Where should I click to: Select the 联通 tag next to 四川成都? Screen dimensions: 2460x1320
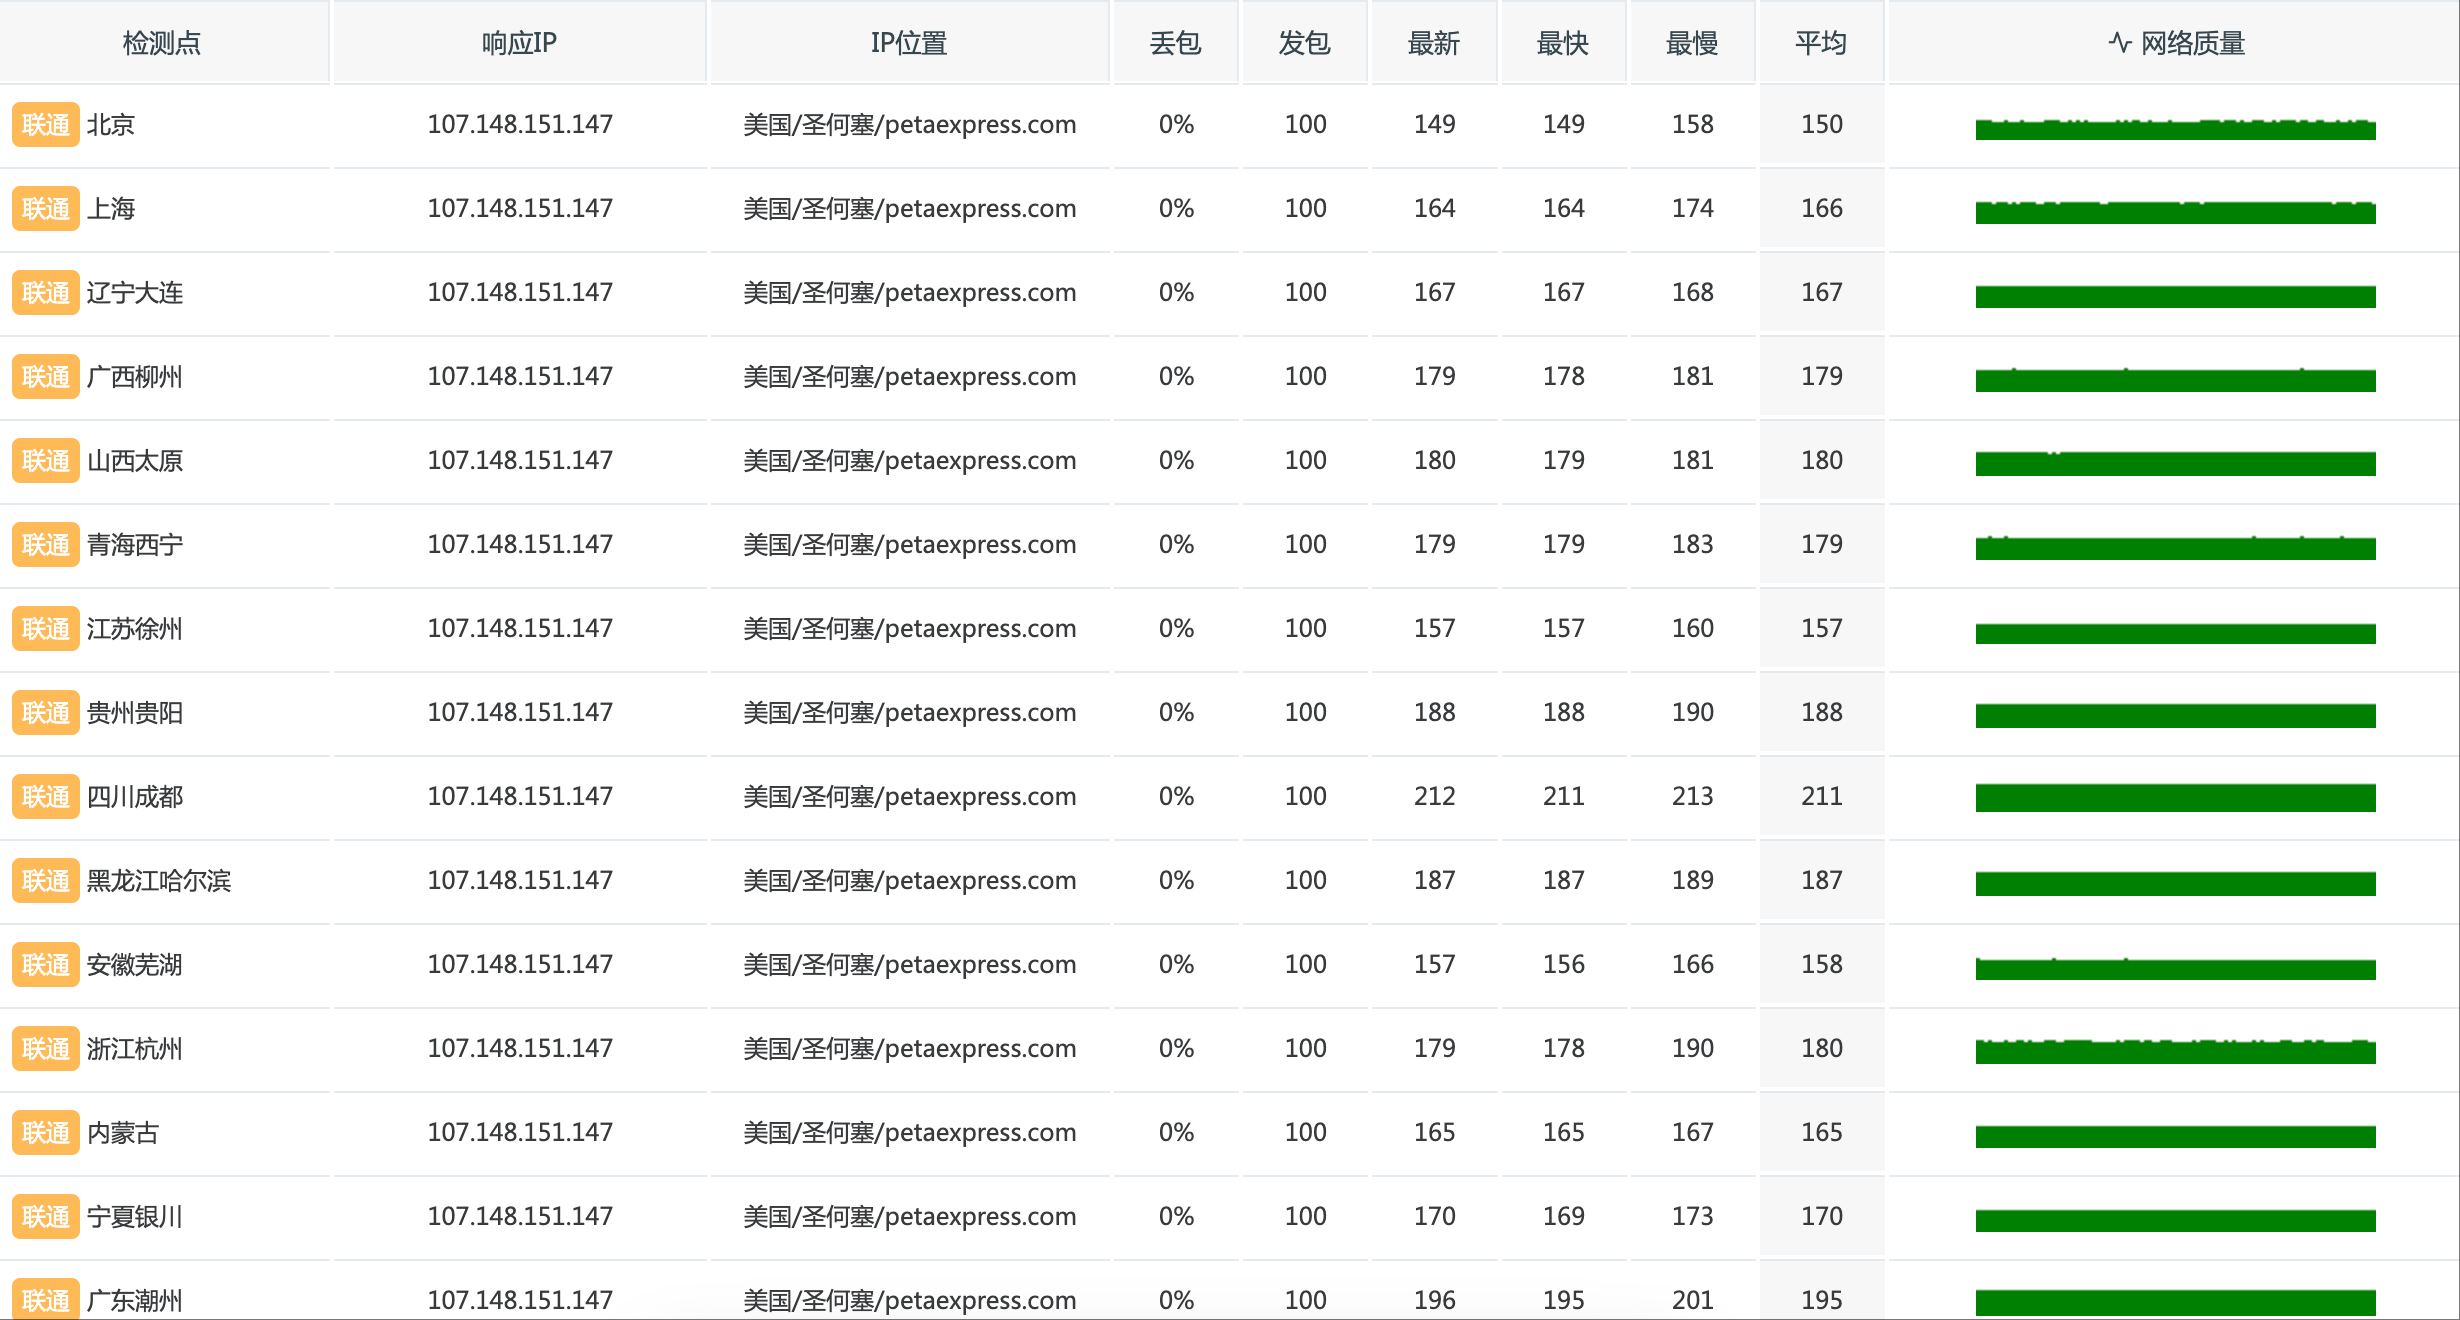[46, 797]
